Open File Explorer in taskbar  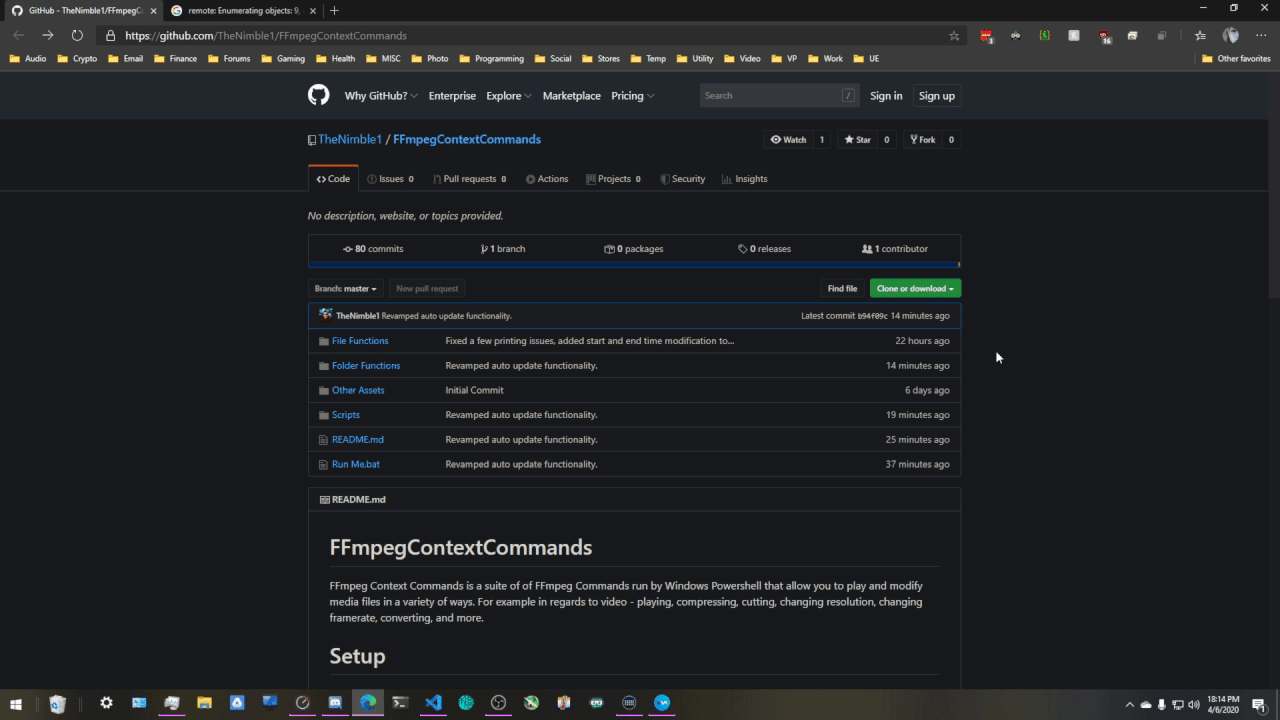point(204,703)
